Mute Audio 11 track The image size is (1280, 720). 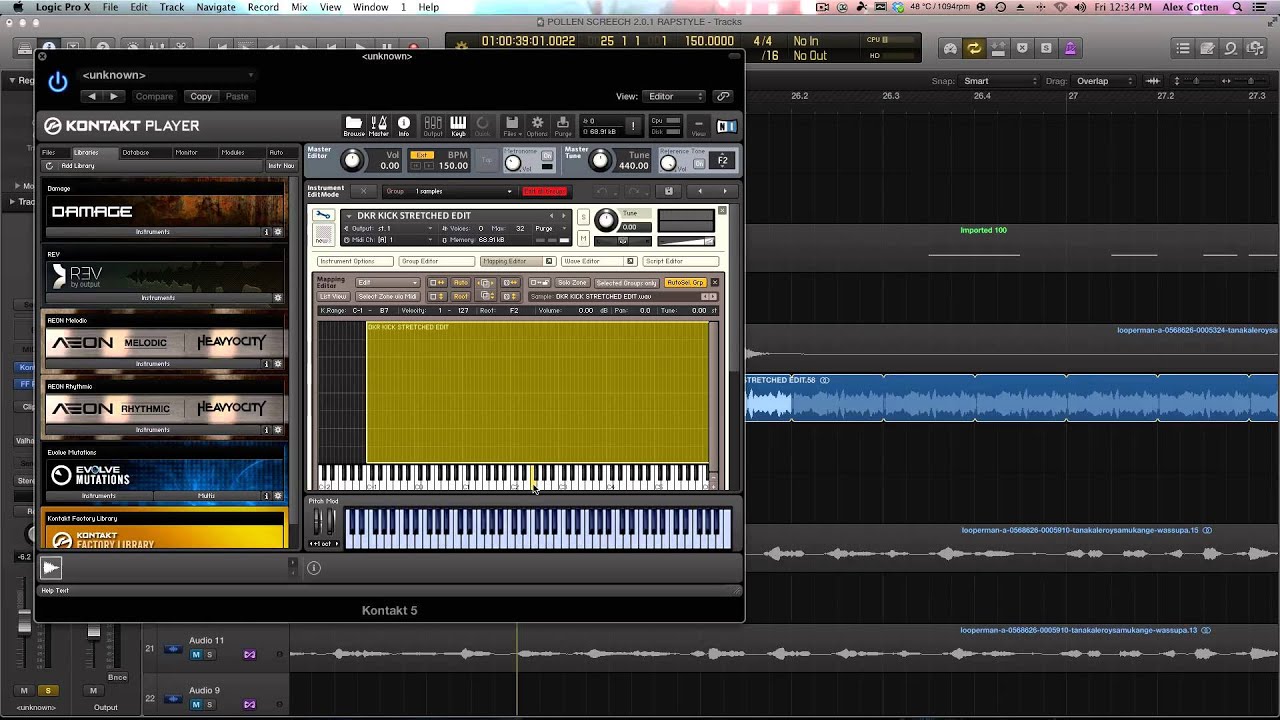[196, 655]
